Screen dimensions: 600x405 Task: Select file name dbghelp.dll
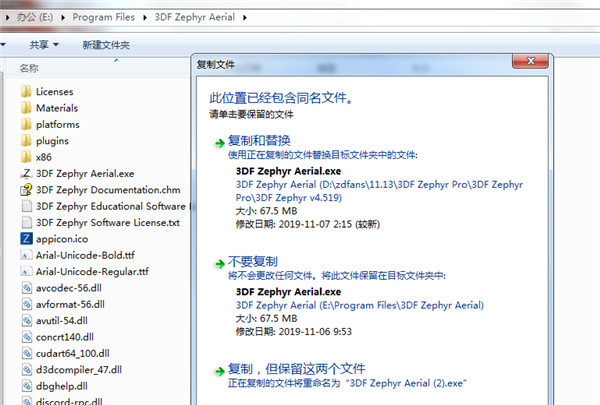62,386
